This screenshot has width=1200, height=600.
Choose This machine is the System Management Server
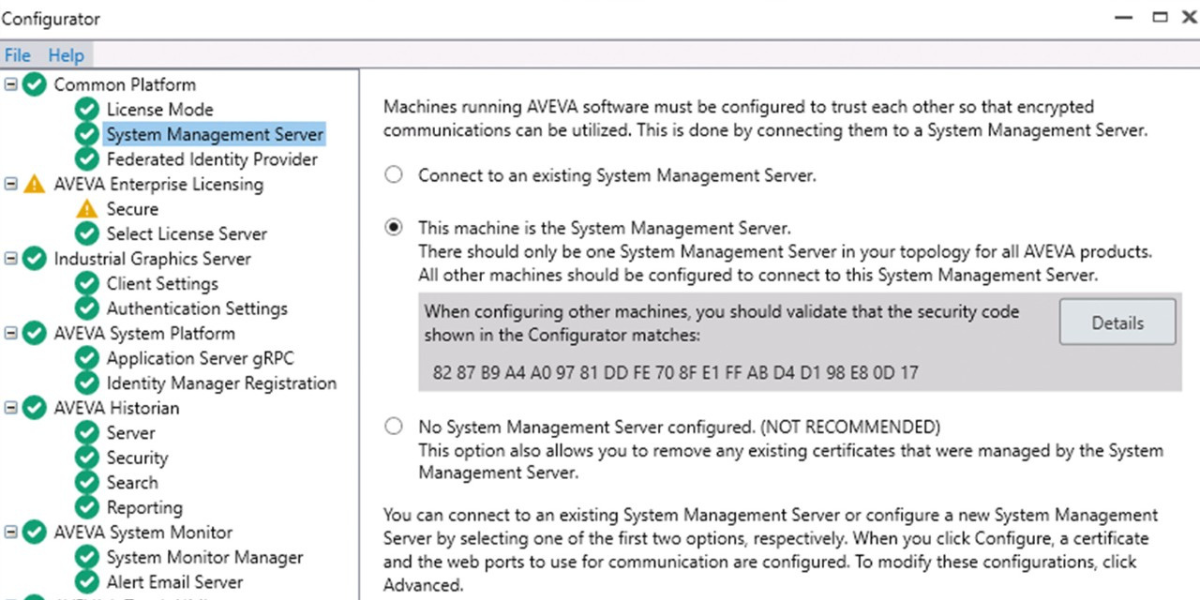[x=394, y=228]
